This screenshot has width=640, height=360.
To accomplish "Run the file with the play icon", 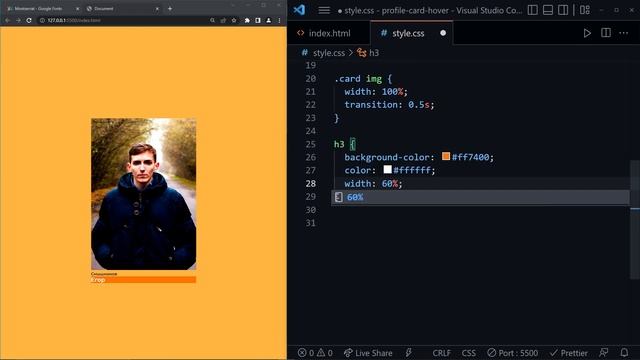I will click(x=587, y=33).
